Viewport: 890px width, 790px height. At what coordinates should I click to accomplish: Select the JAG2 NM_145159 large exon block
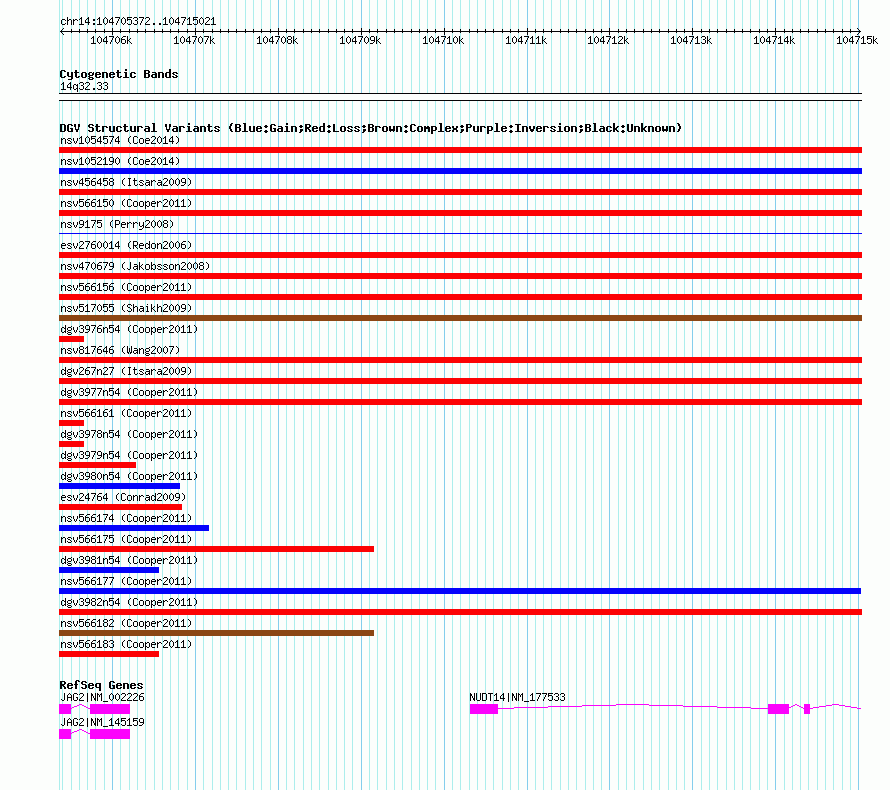click(x=110, y=734)
